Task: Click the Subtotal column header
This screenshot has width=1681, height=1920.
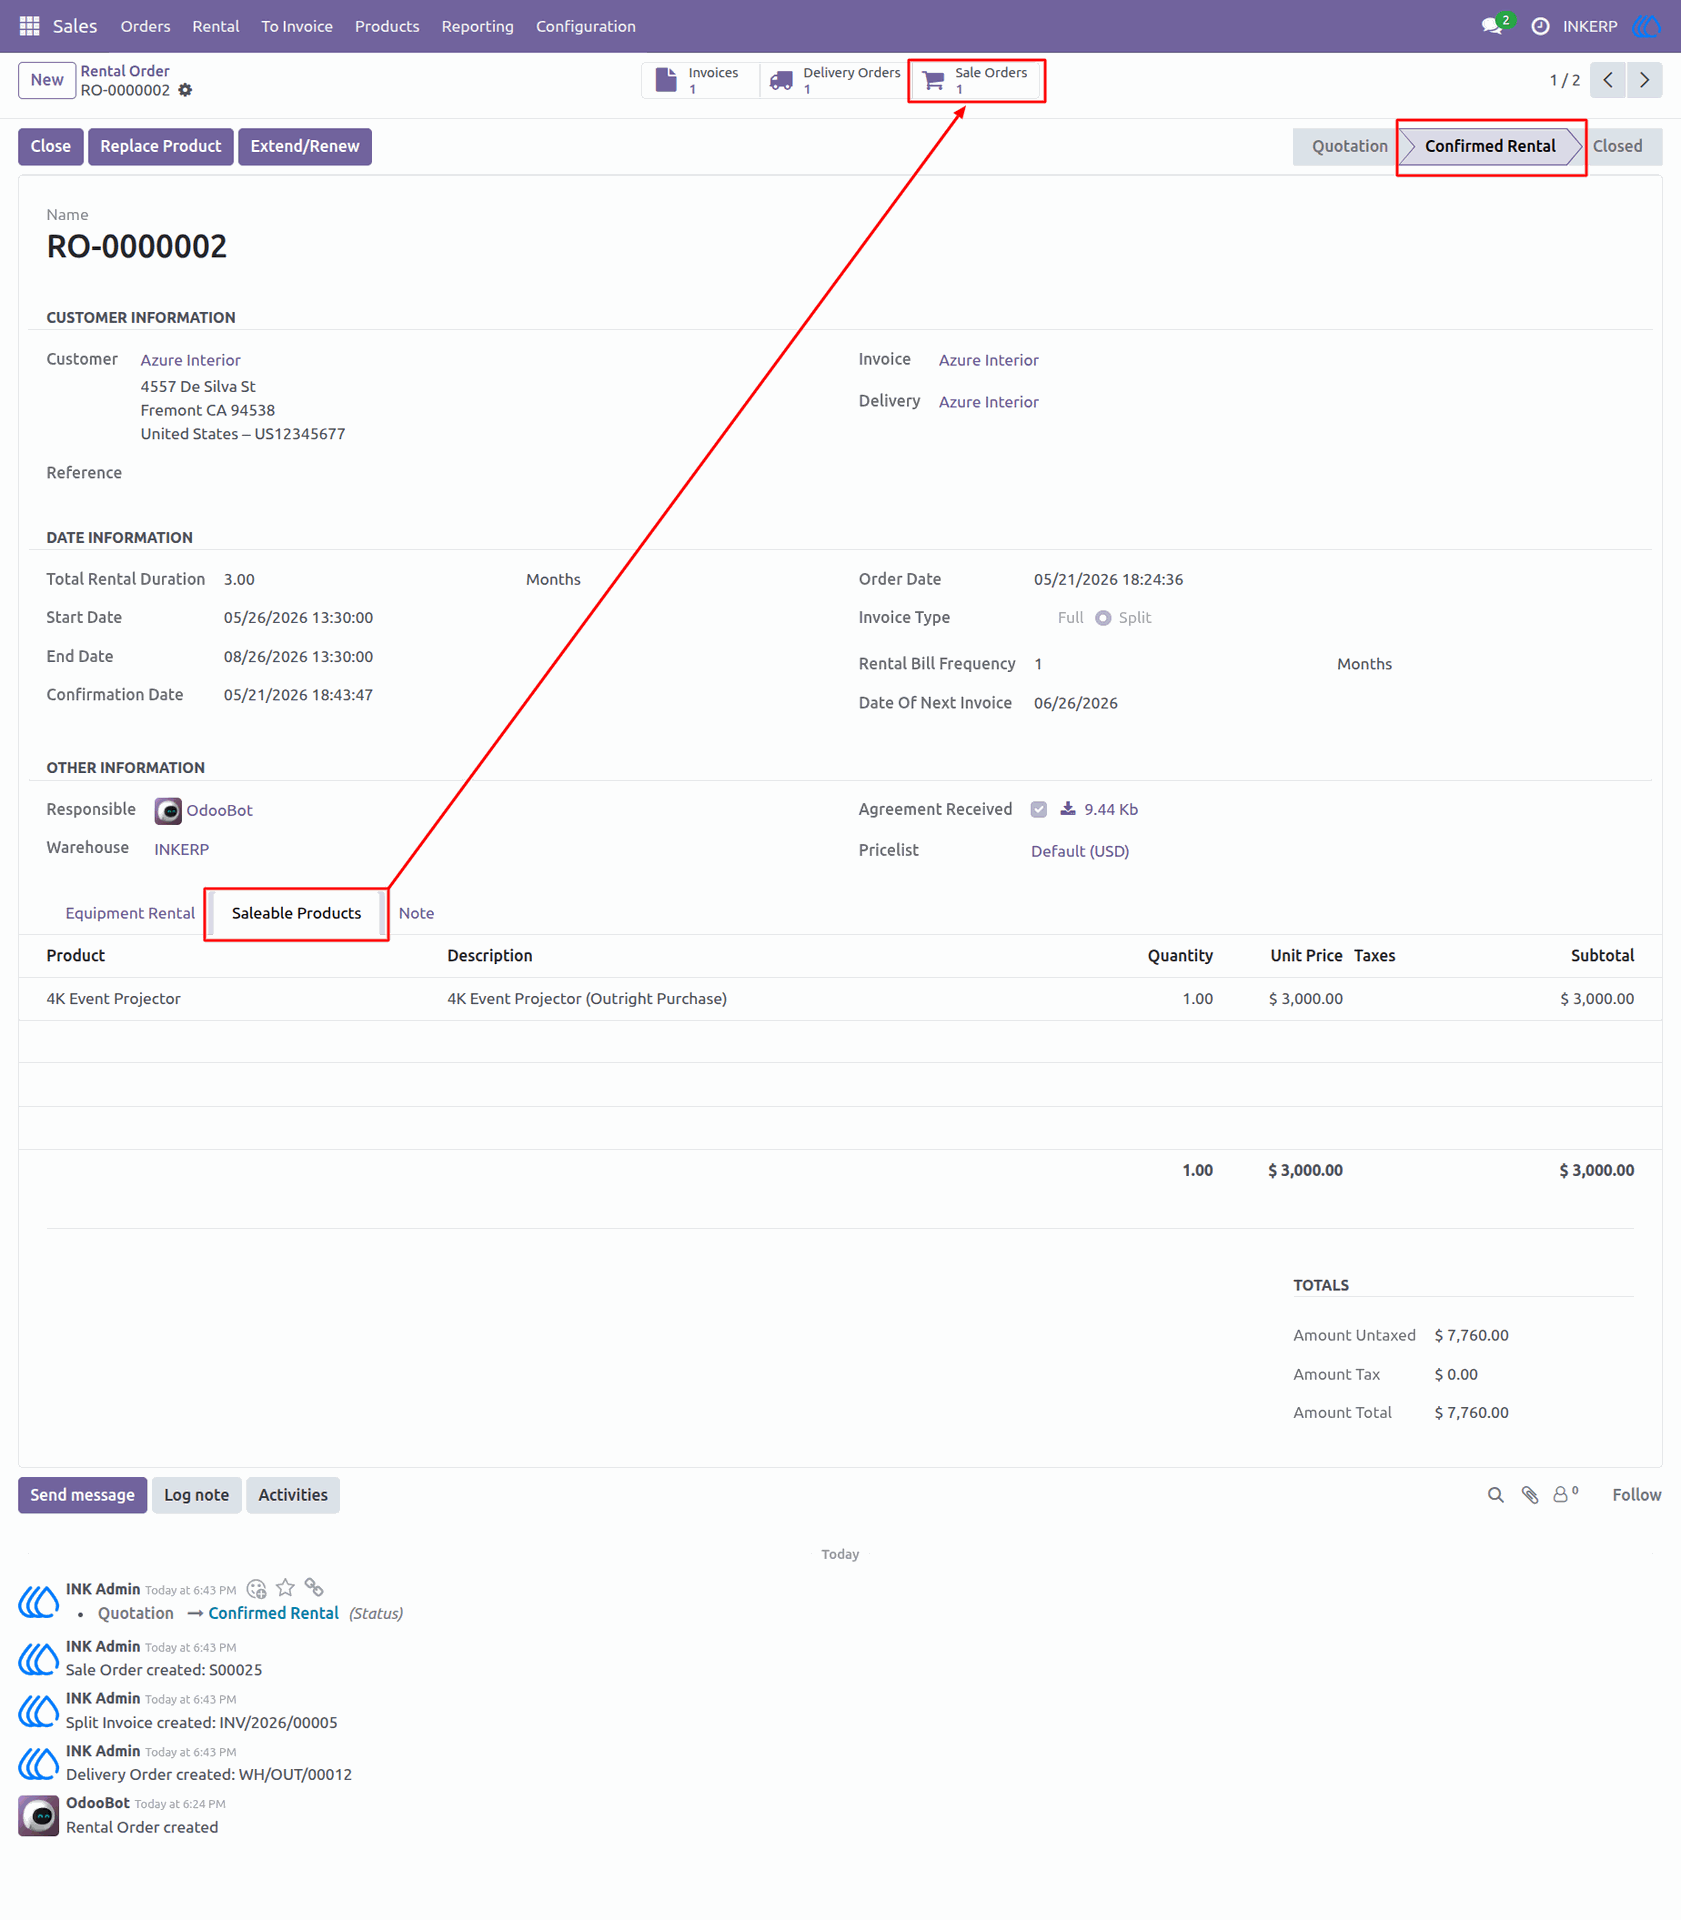Action: (x=1602, y=956)
